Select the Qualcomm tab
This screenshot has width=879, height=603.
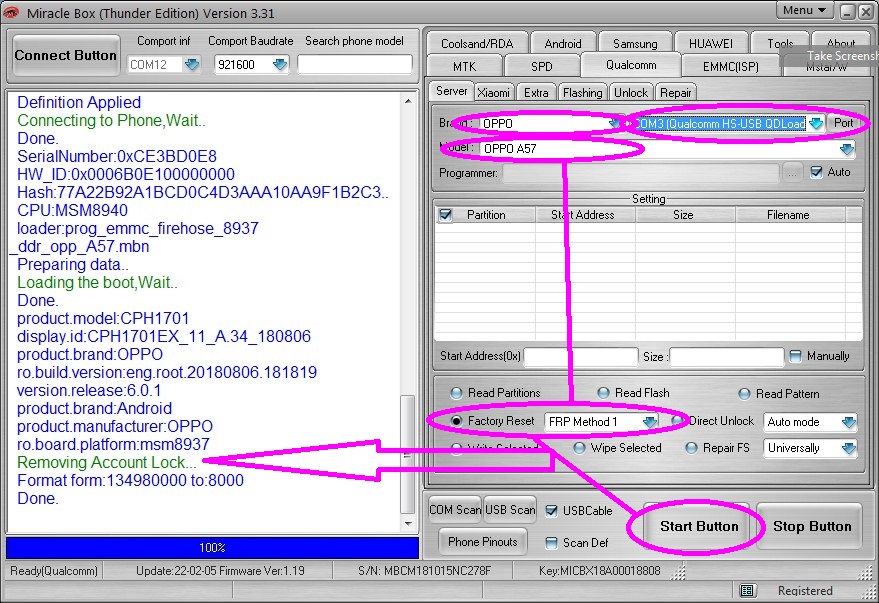(x=631, y=65)
